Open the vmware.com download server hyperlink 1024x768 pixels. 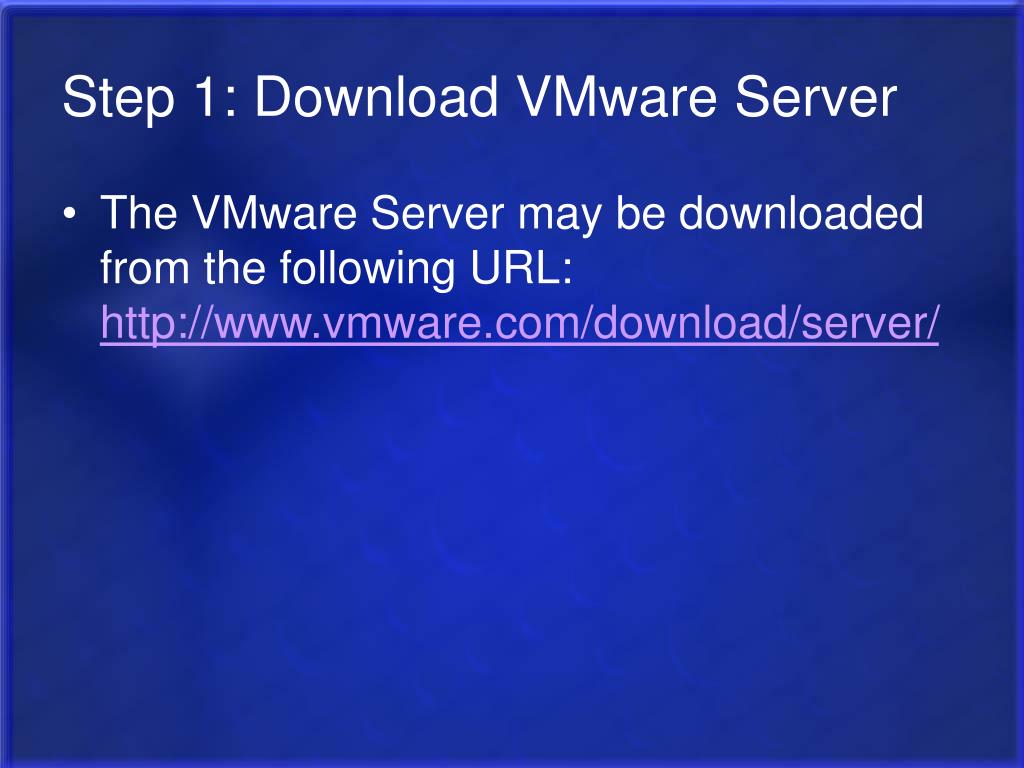click(x=519, y=323)
